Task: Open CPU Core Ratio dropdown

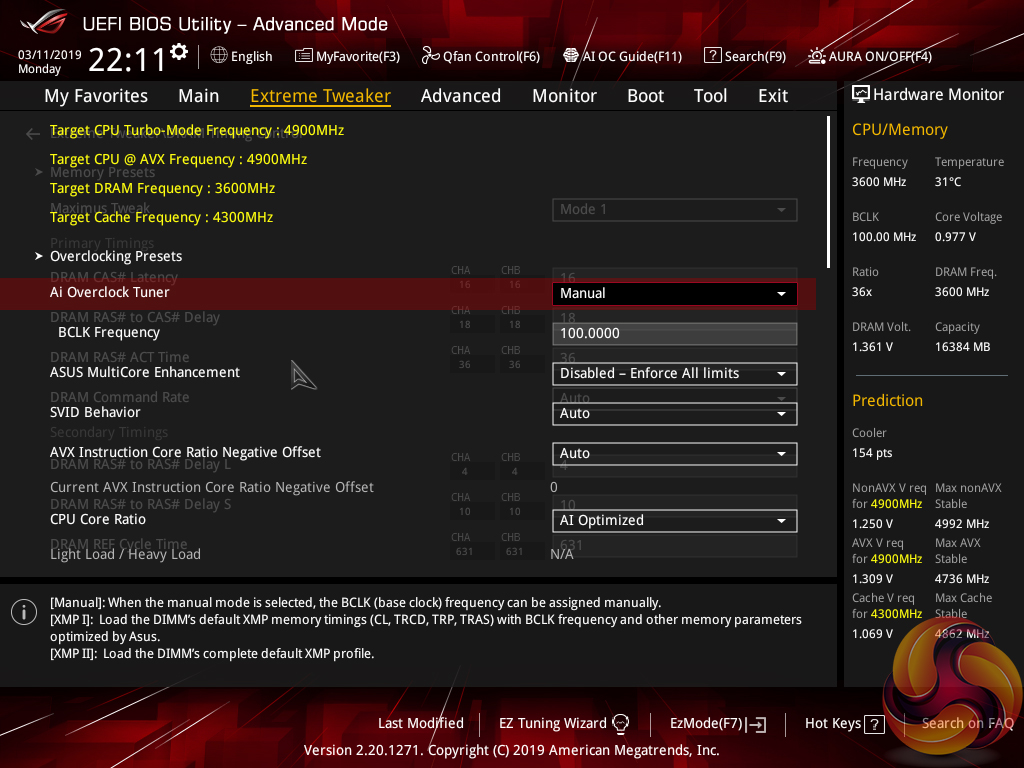Action: point(674,521)
